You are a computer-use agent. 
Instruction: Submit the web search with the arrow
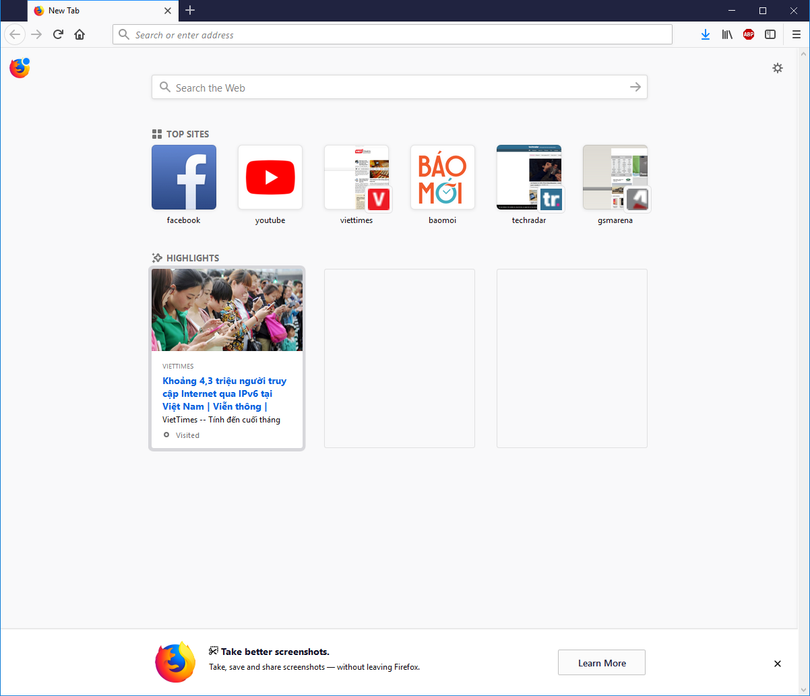coord(635,87)
